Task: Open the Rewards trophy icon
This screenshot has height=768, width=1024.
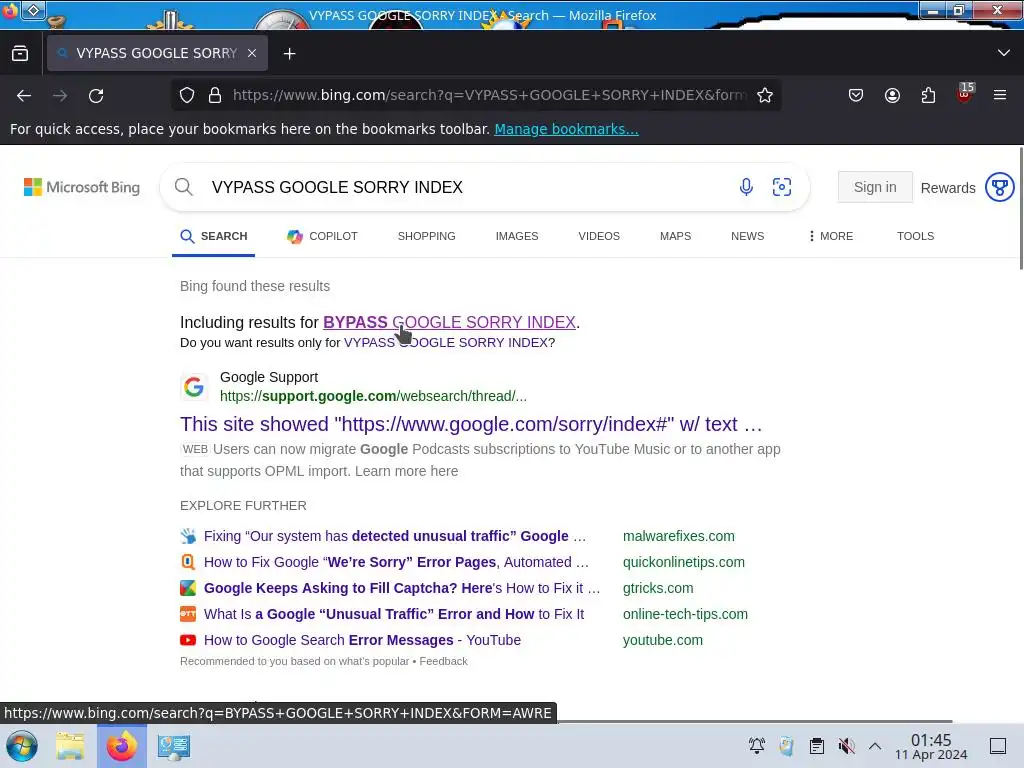Action: coord(999,187)
